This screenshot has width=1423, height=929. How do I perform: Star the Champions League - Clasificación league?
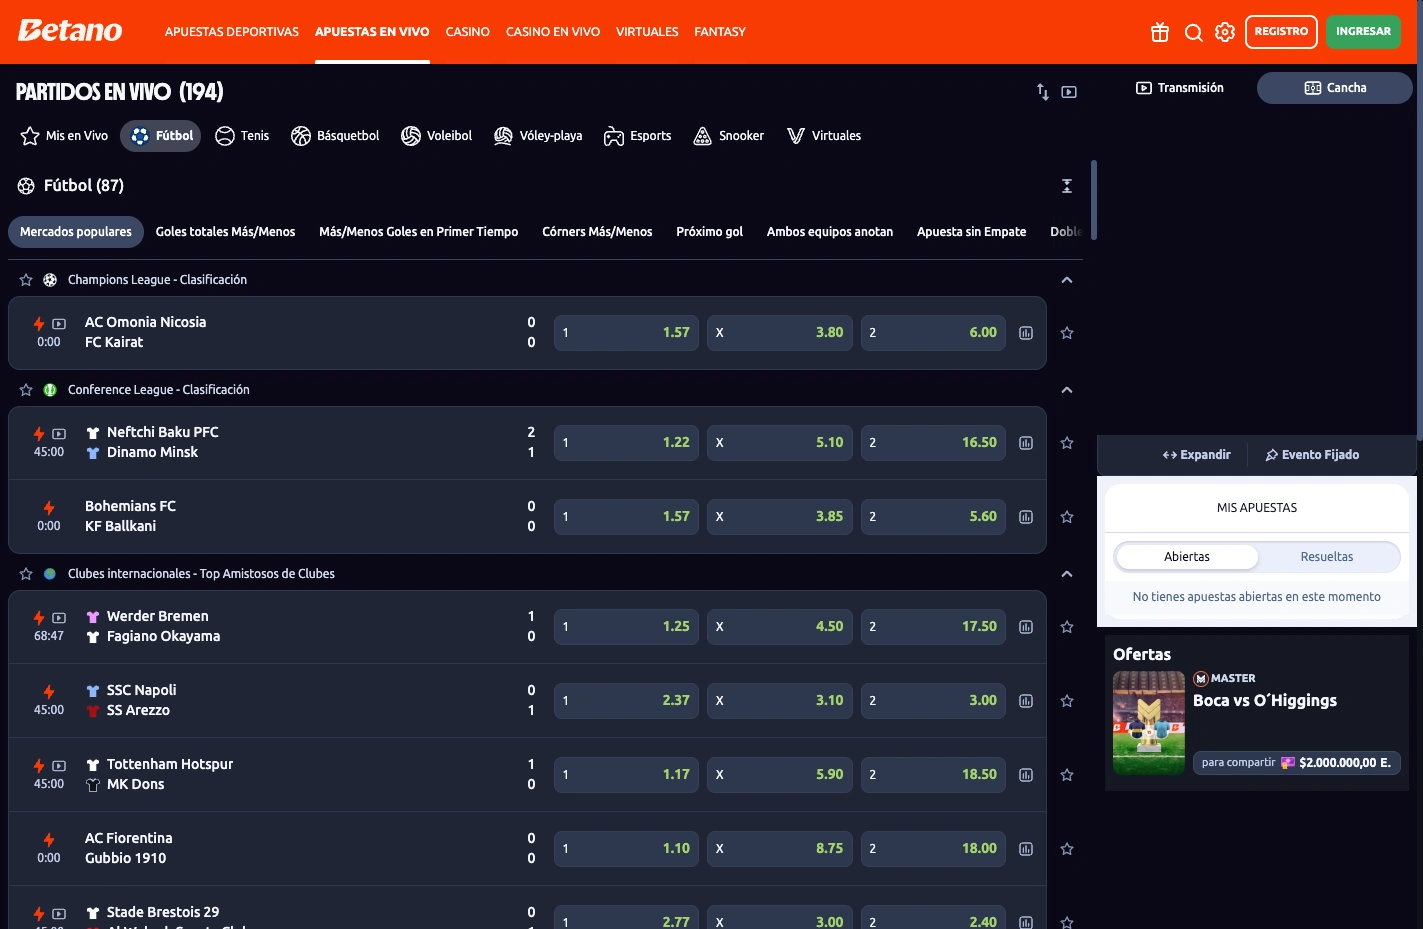coord(26,280)
